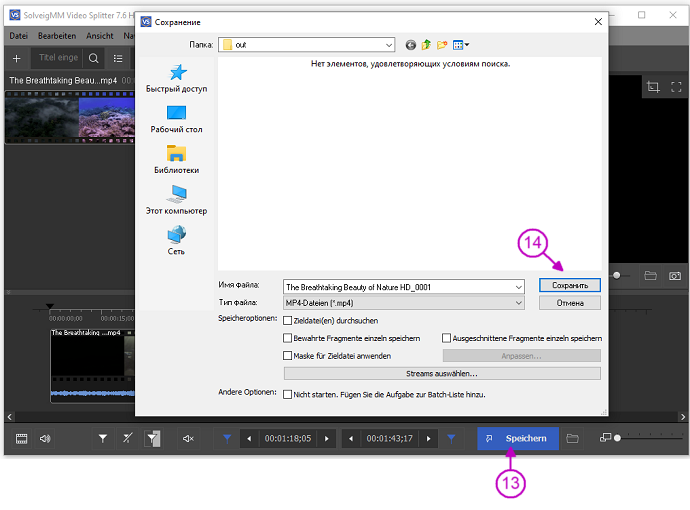Enable Zieldatei(en) durchsuchen checkbox
Image resolution: width=690 pixels, height=510 pixels.
tap(287, 320)
